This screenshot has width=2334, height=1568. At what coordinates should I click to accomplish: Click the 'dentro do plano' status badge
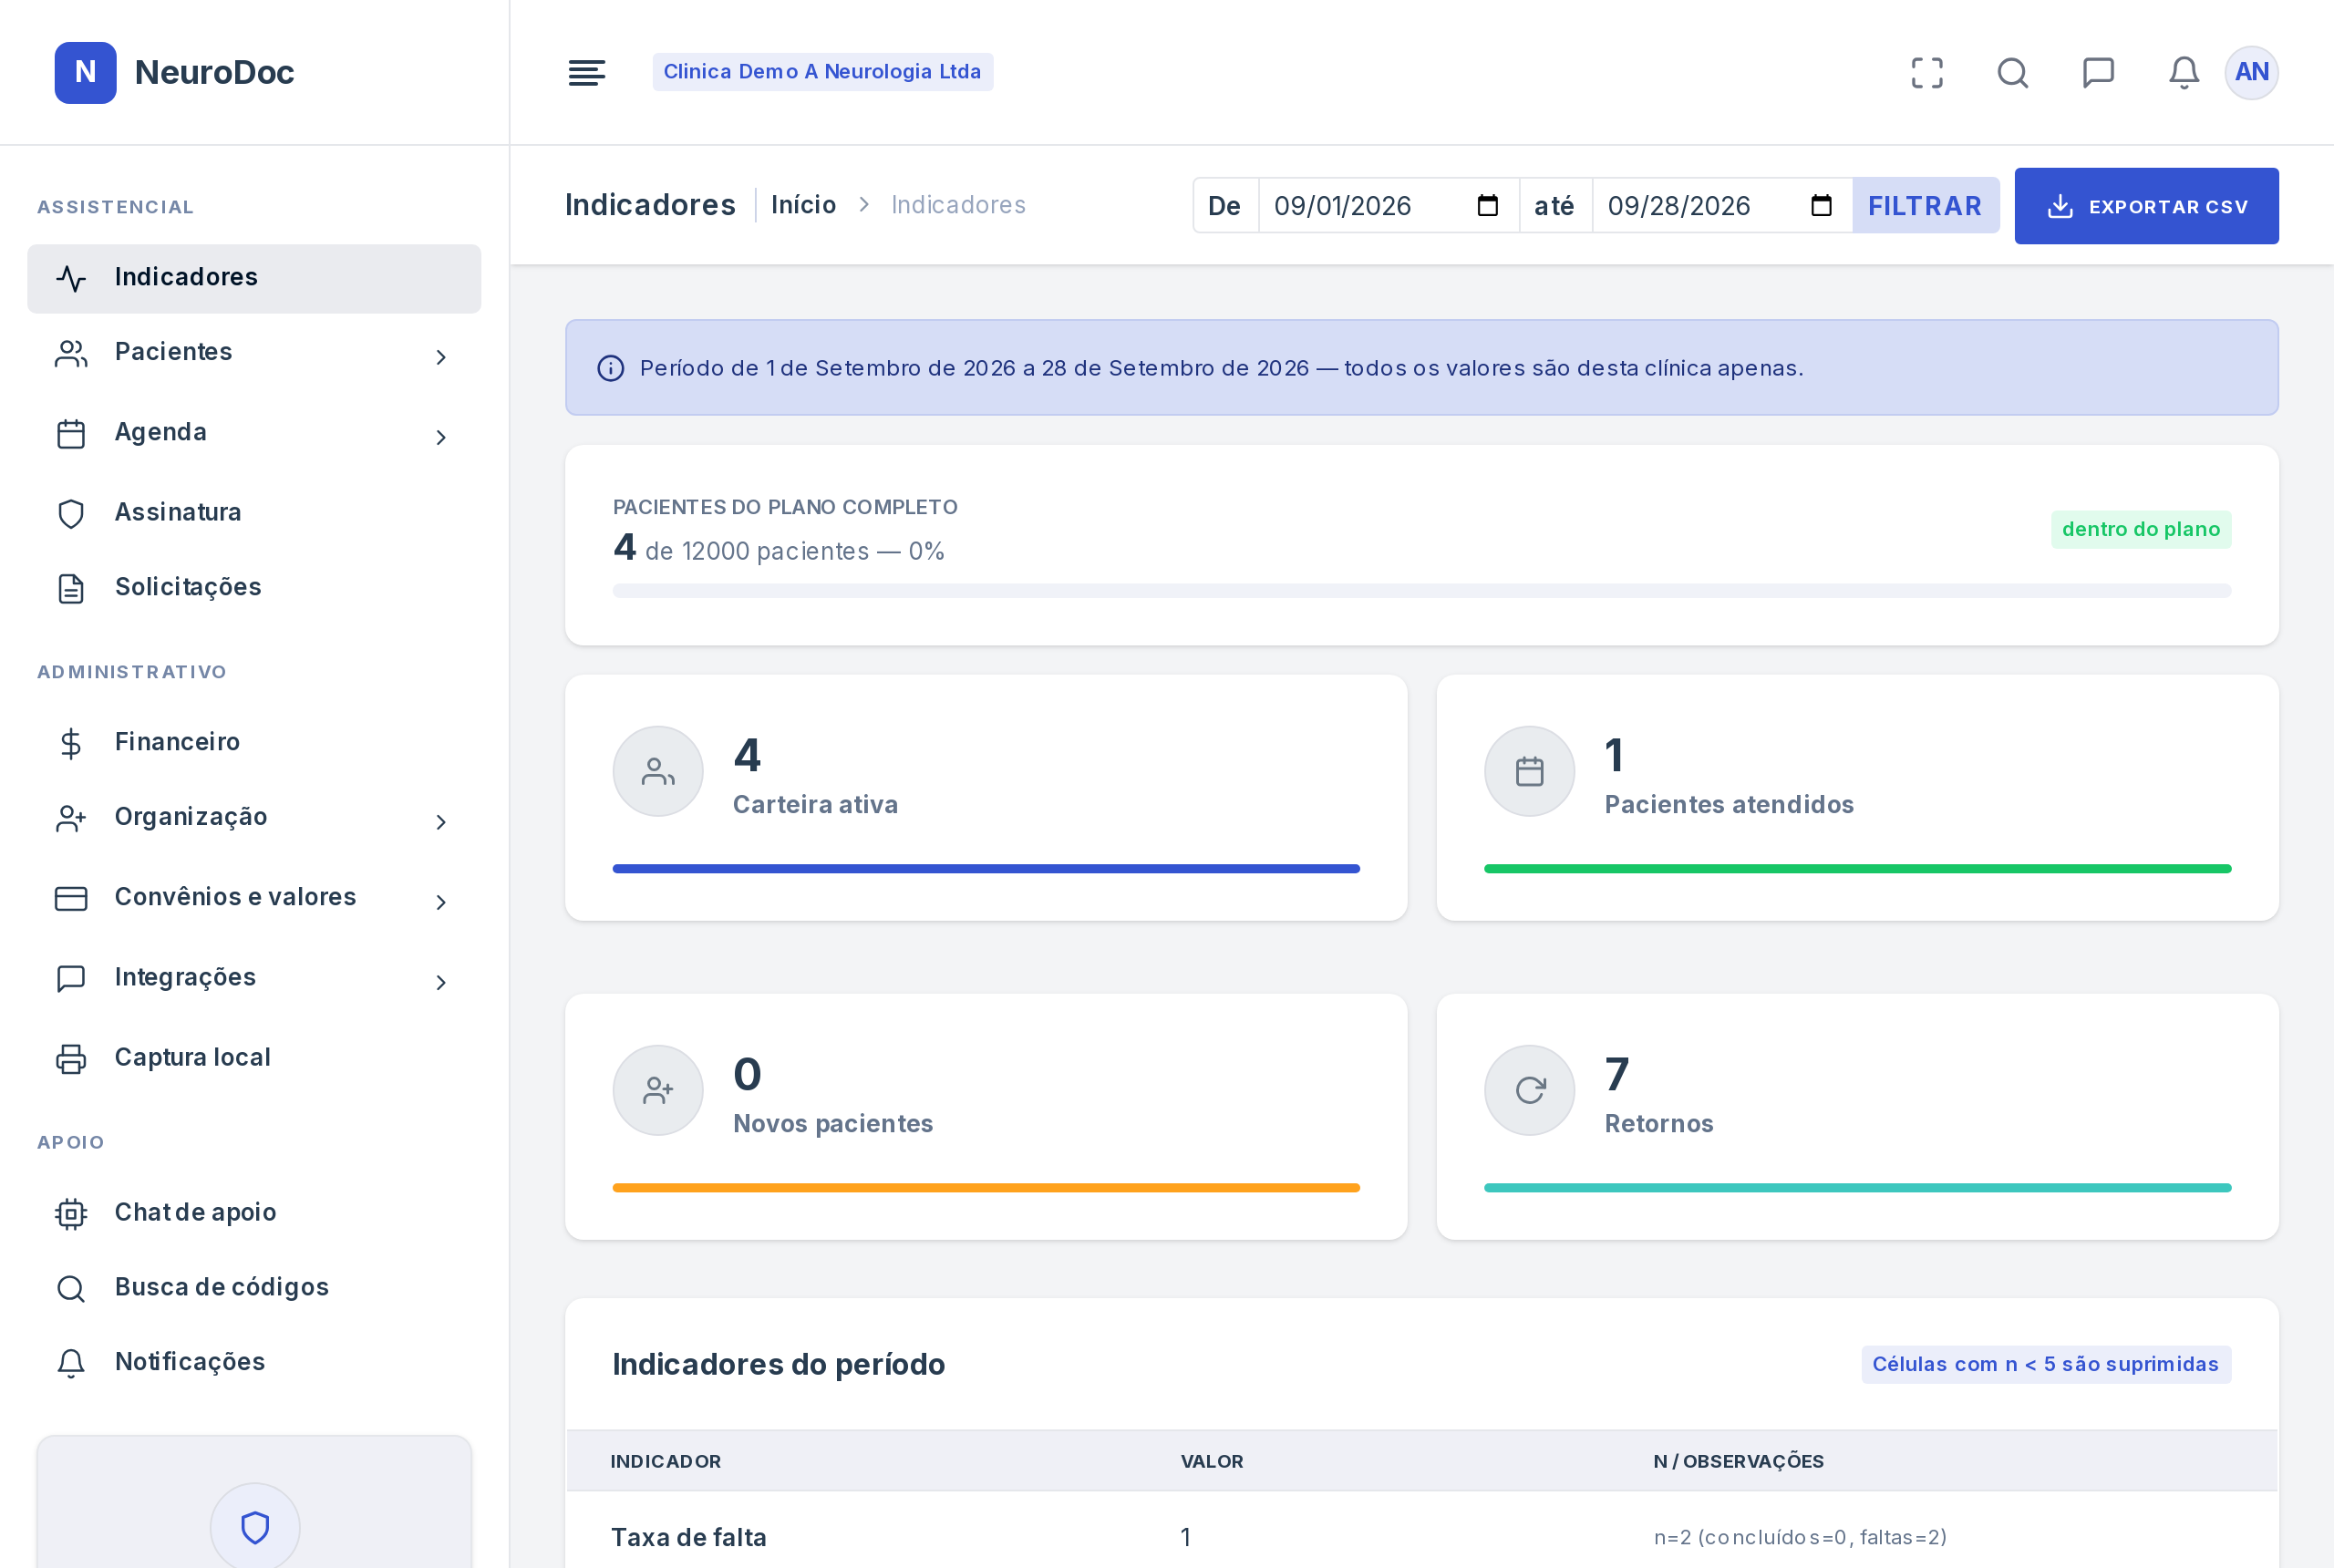[x=2140, y=529]
